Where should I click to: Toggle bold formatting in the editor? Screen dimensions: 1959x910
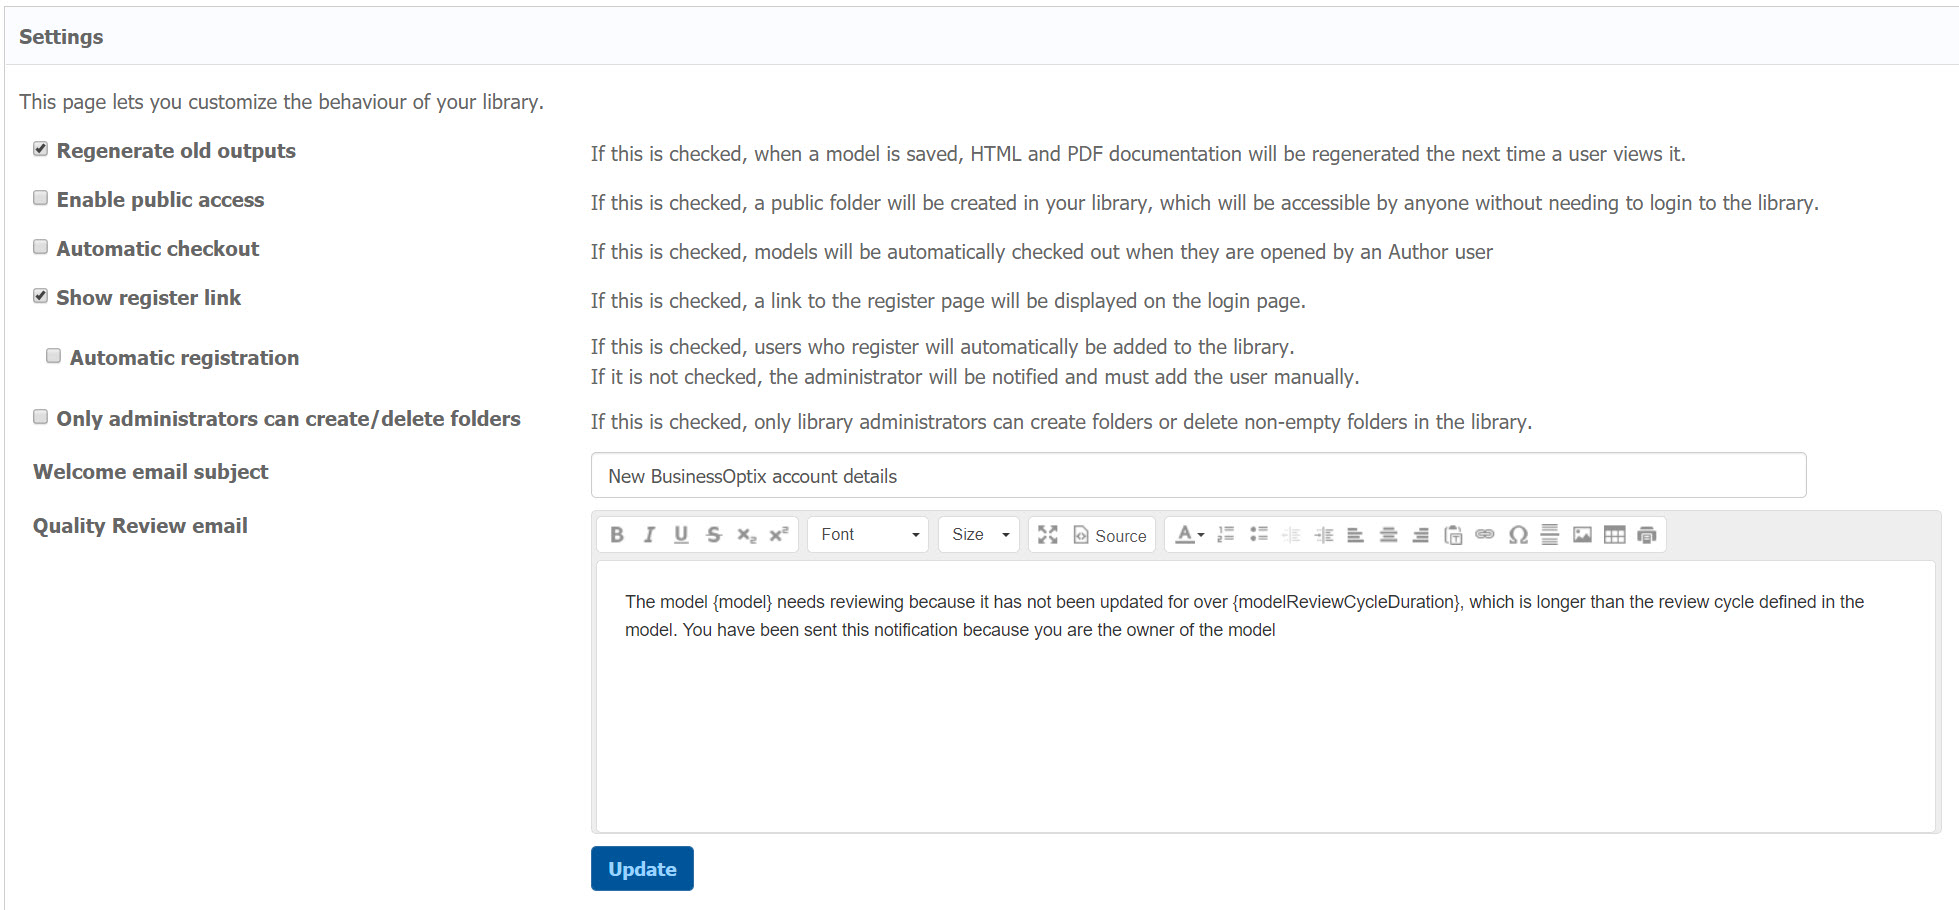tap(617, 535)
